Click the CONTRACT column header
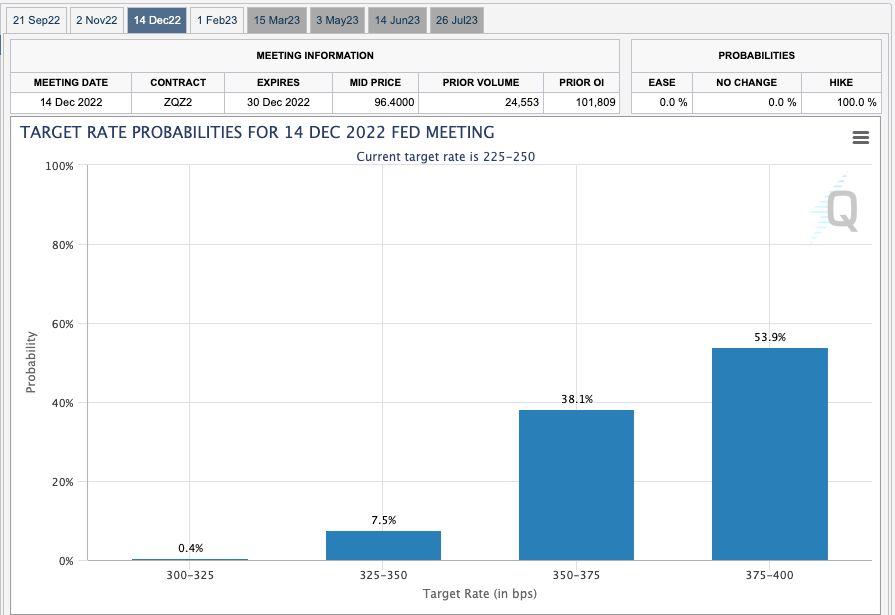 pyautogui.click(x=178, y=82)
